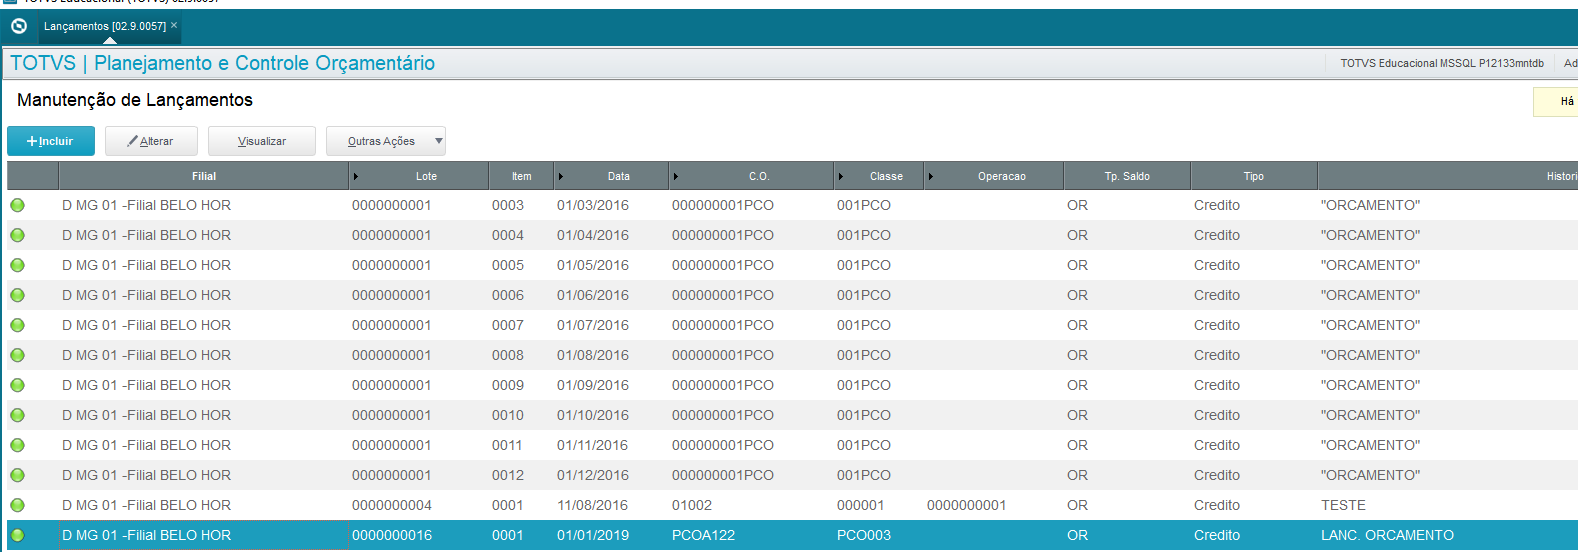Click the green status icon of lote 0000000016

pyautogui.click(x=17, y=535)
